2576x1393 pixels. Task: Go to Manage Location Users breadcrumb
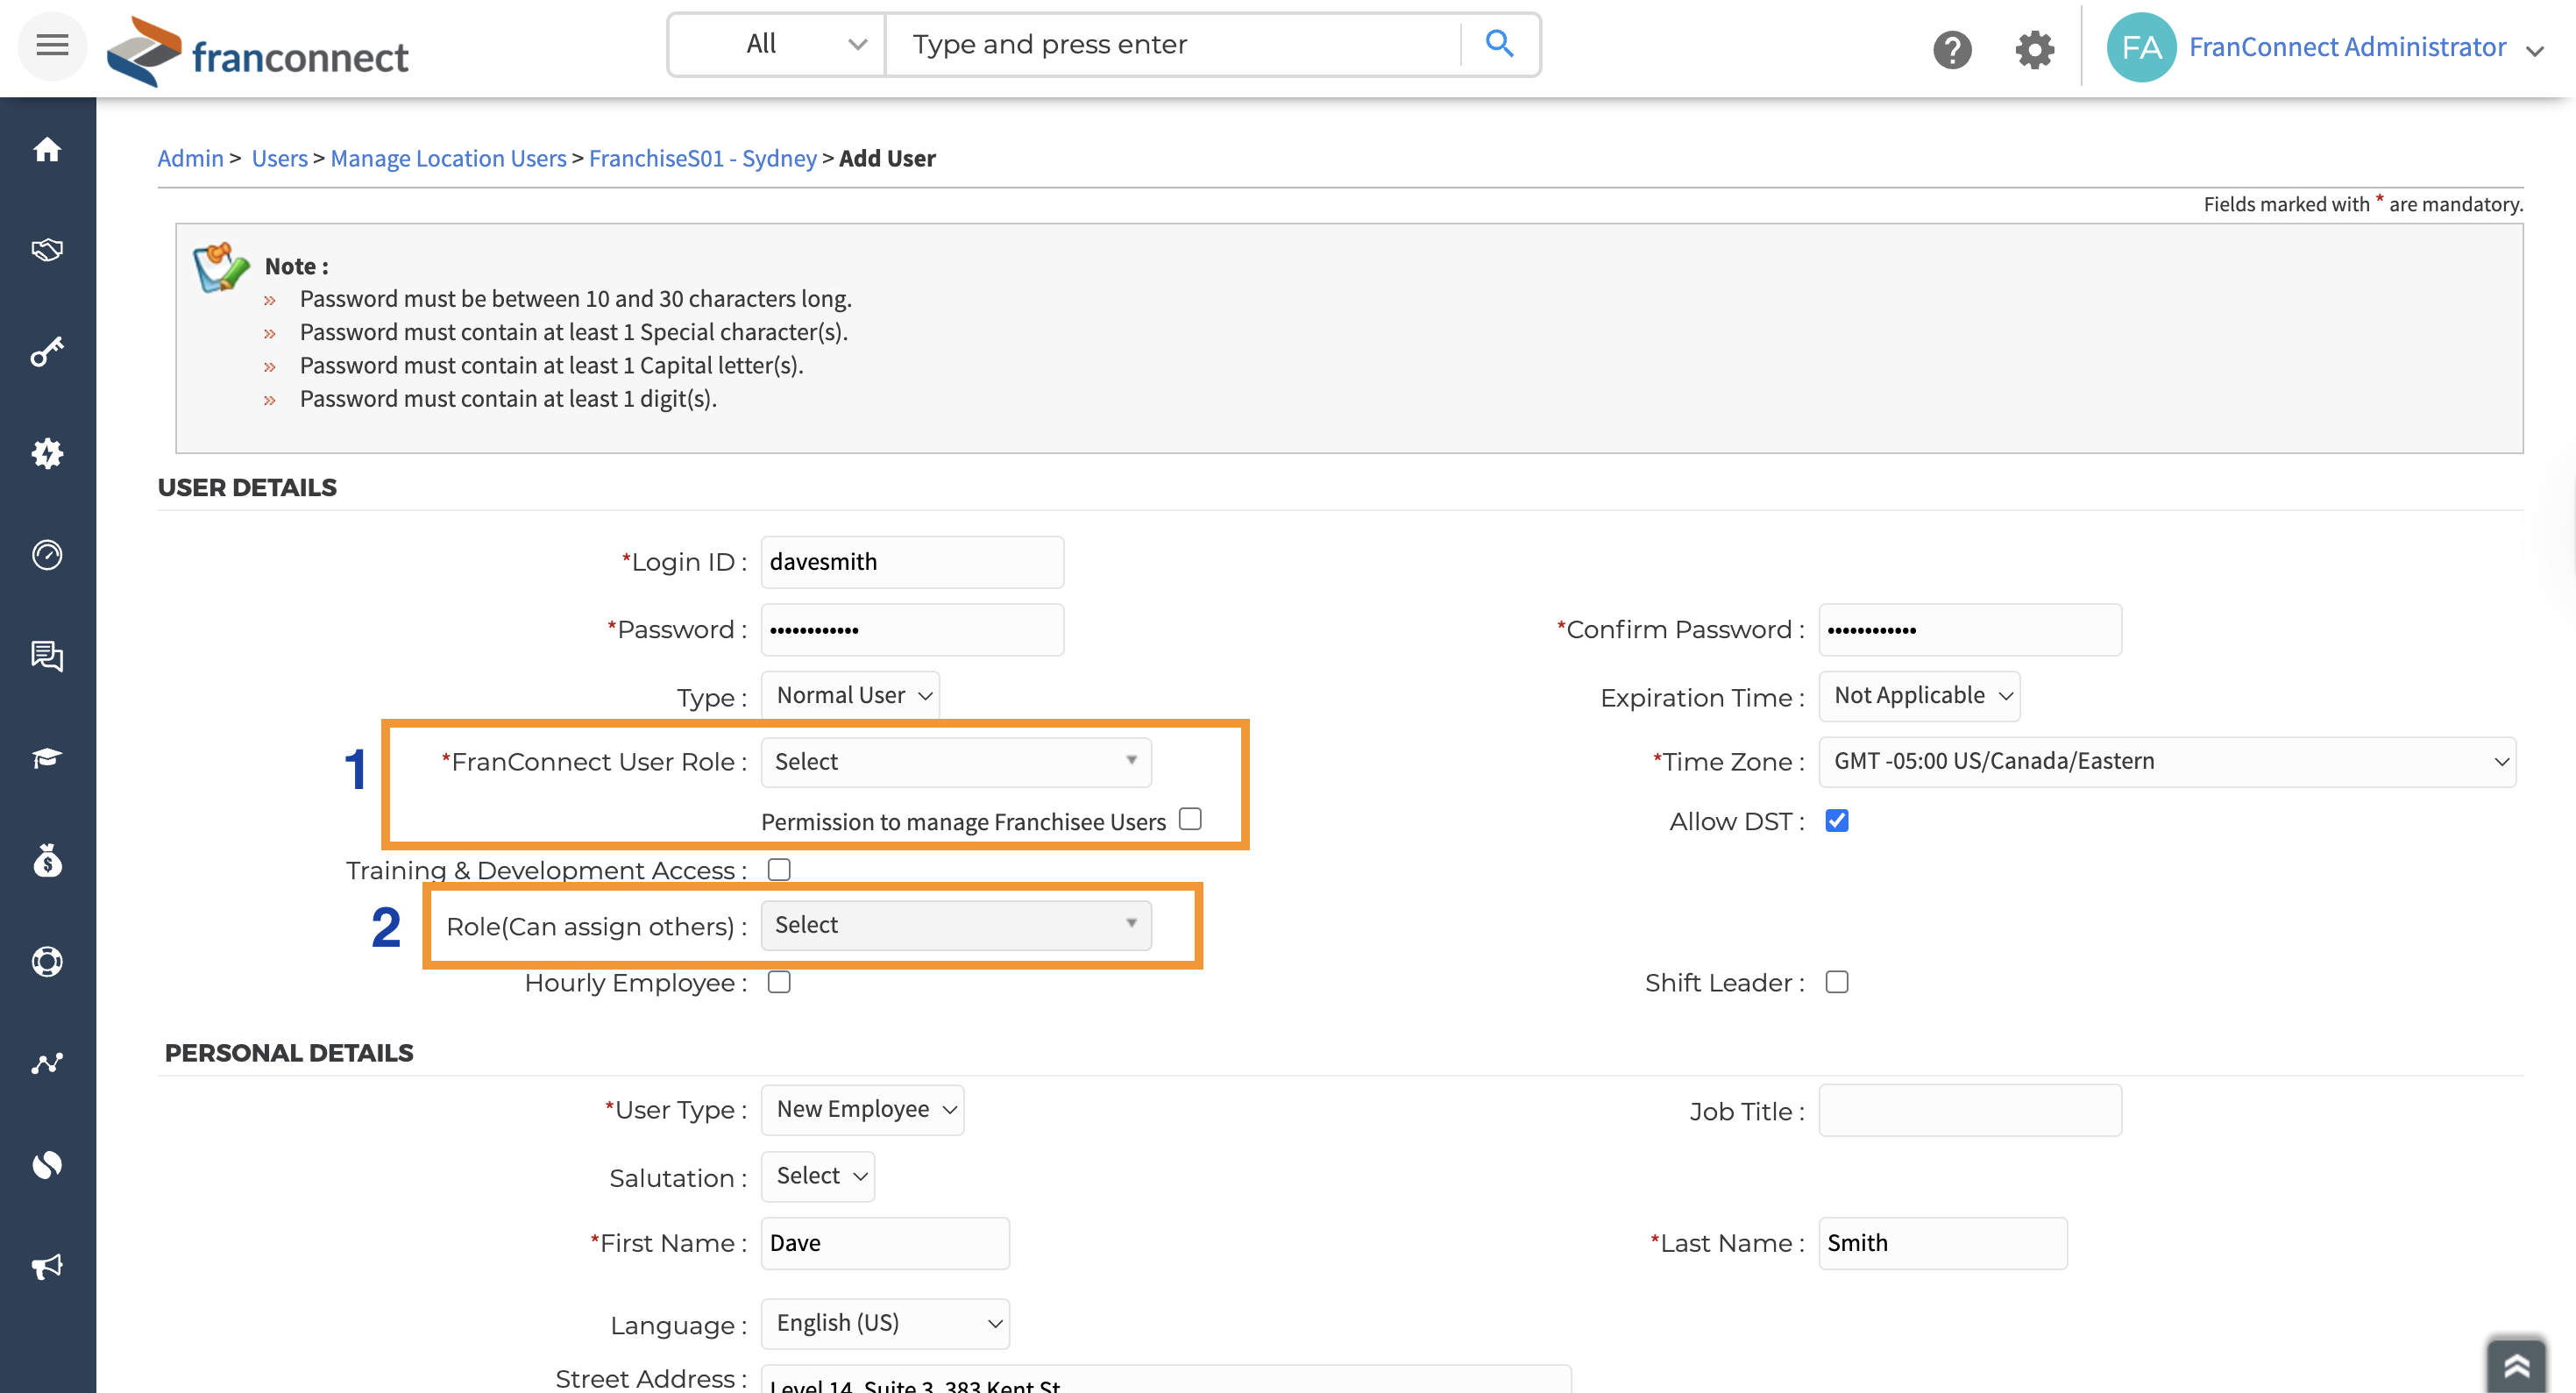448,158
